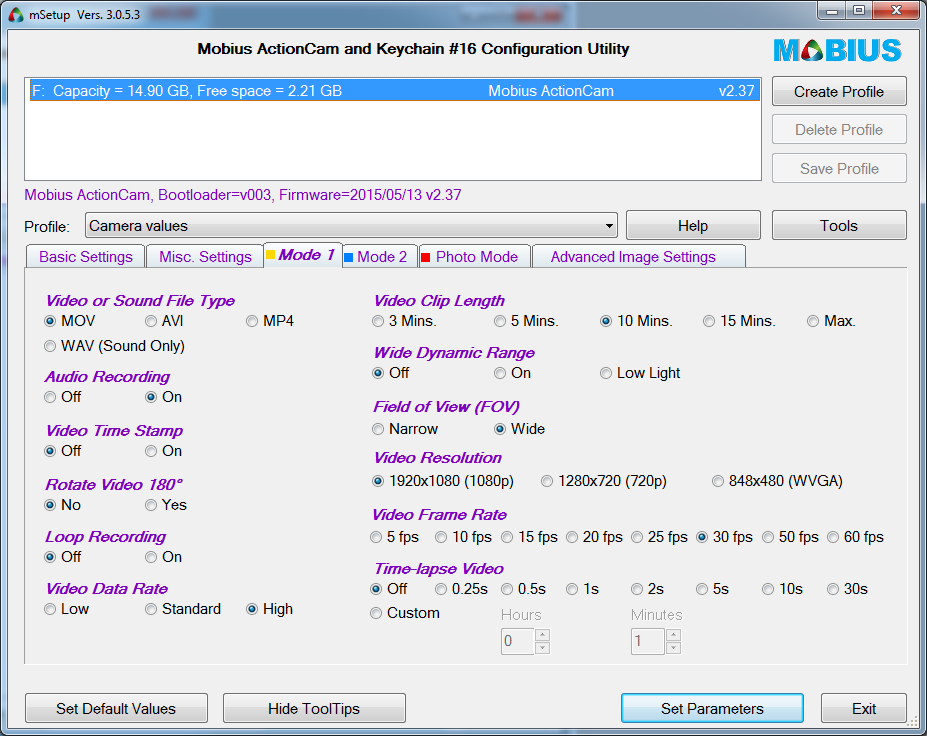Set Video Time Stamp to Off
Image resolution: width=927 pixels, height=736 pixels.
(63, 451)
